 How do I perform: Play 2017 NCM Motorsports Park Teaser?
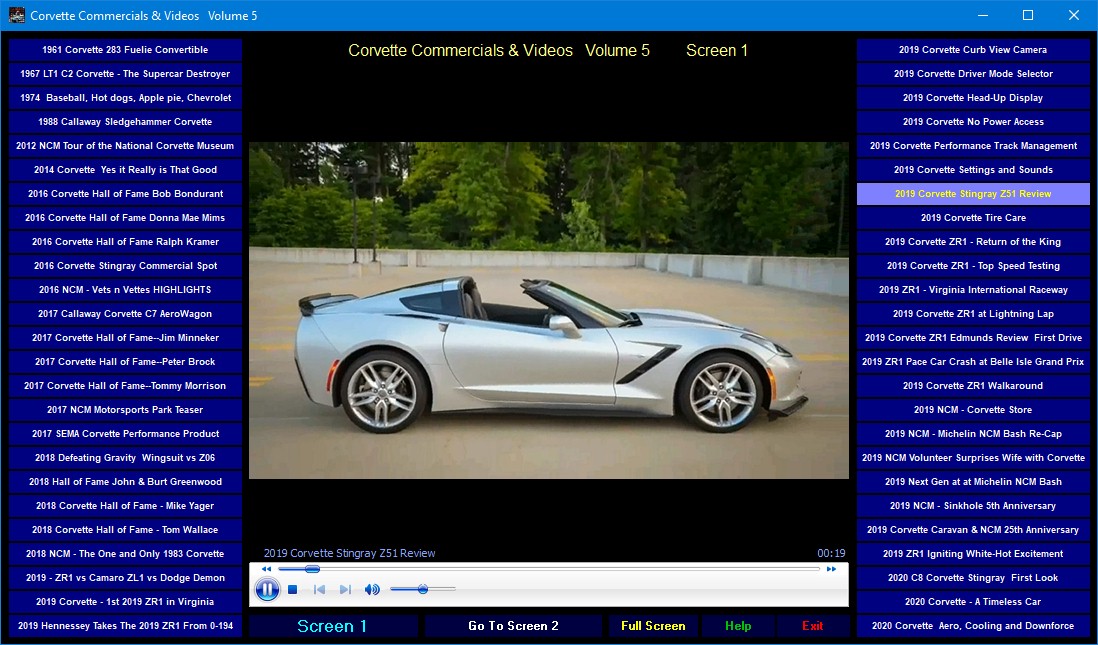(125, 410)
